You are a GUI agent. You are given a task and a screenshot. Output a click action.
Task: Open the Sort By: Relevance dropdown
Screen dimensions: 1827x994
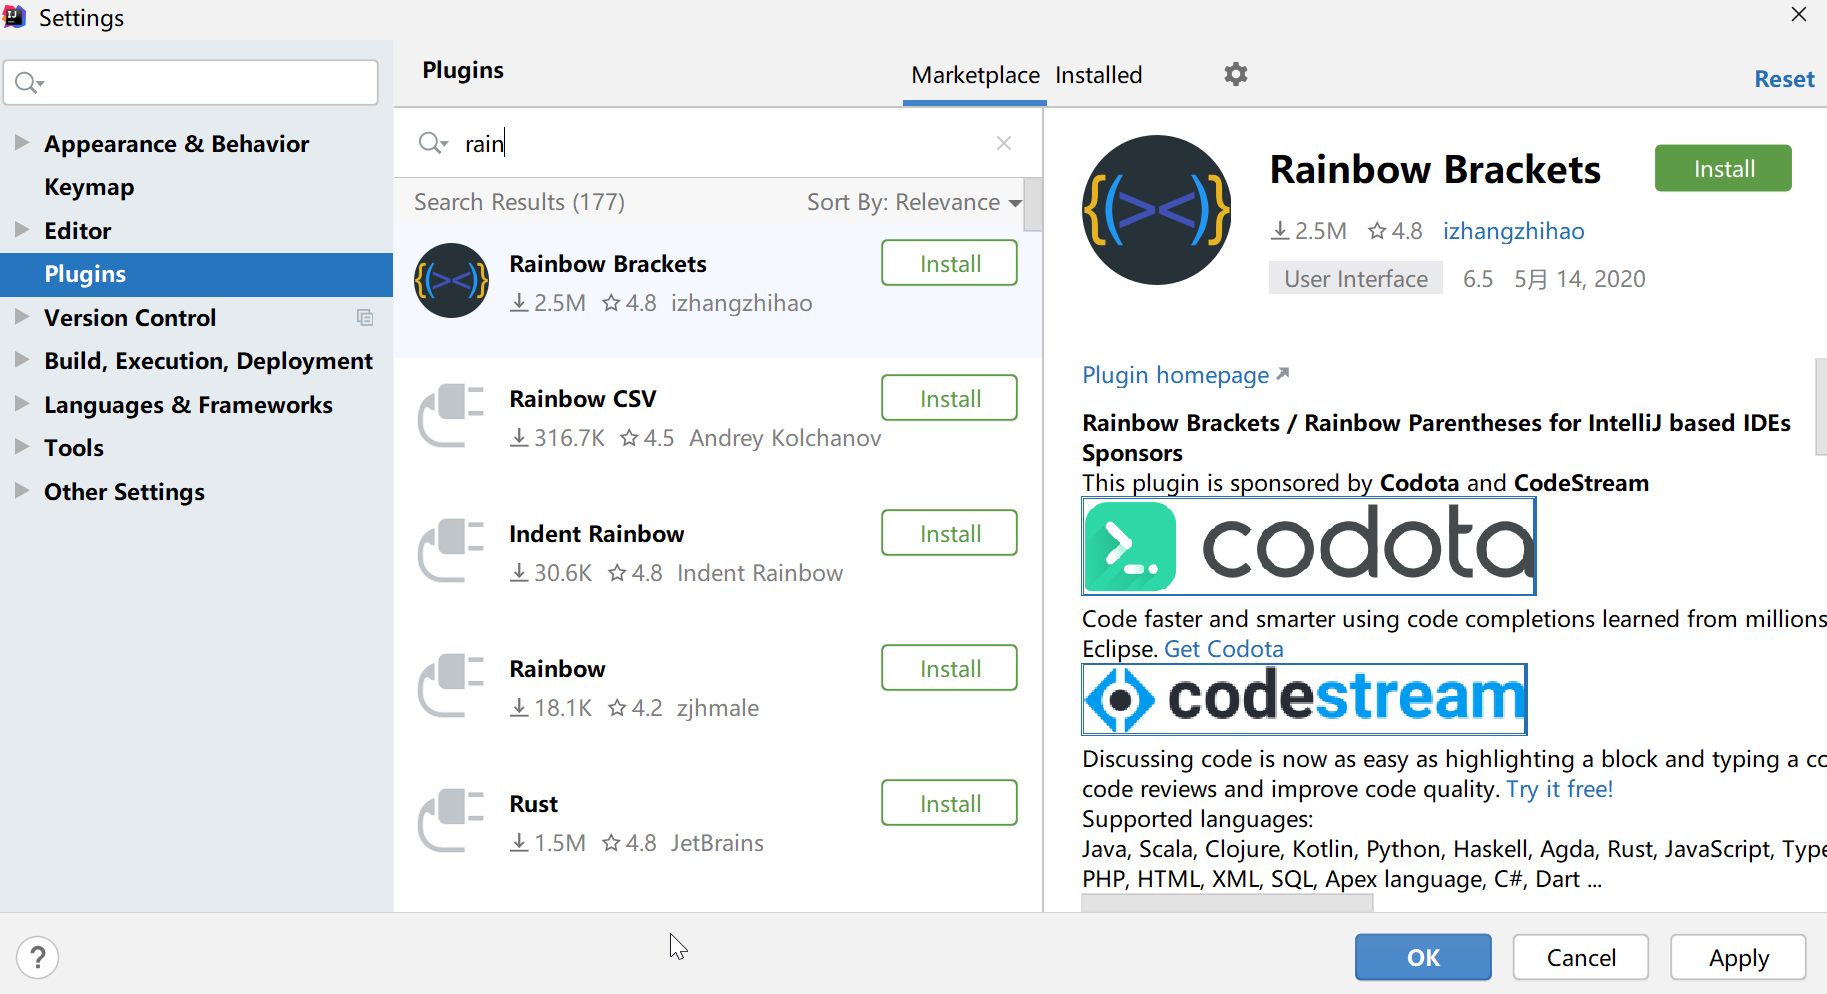tap(914, 202)
